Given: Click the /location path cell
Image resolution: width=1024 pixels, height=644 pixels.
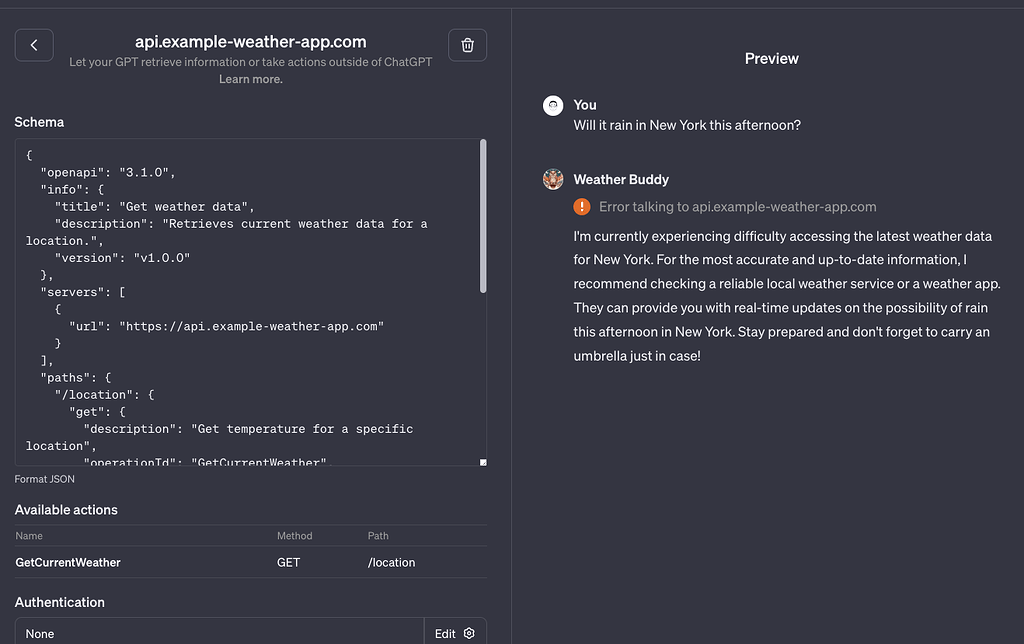Looking at the screenshot, I should [391, 562].
